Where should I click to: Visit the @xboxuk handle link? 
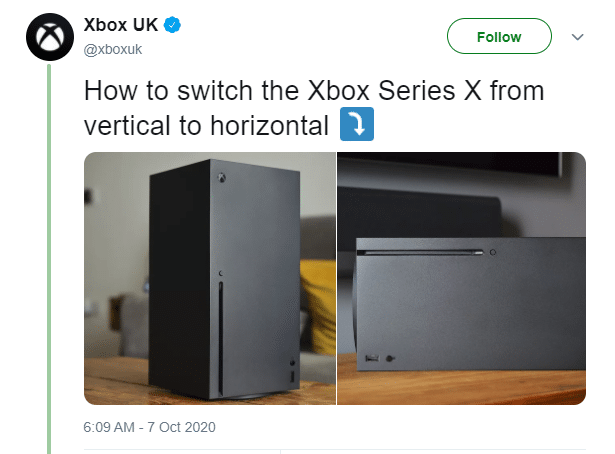point(113,49)
